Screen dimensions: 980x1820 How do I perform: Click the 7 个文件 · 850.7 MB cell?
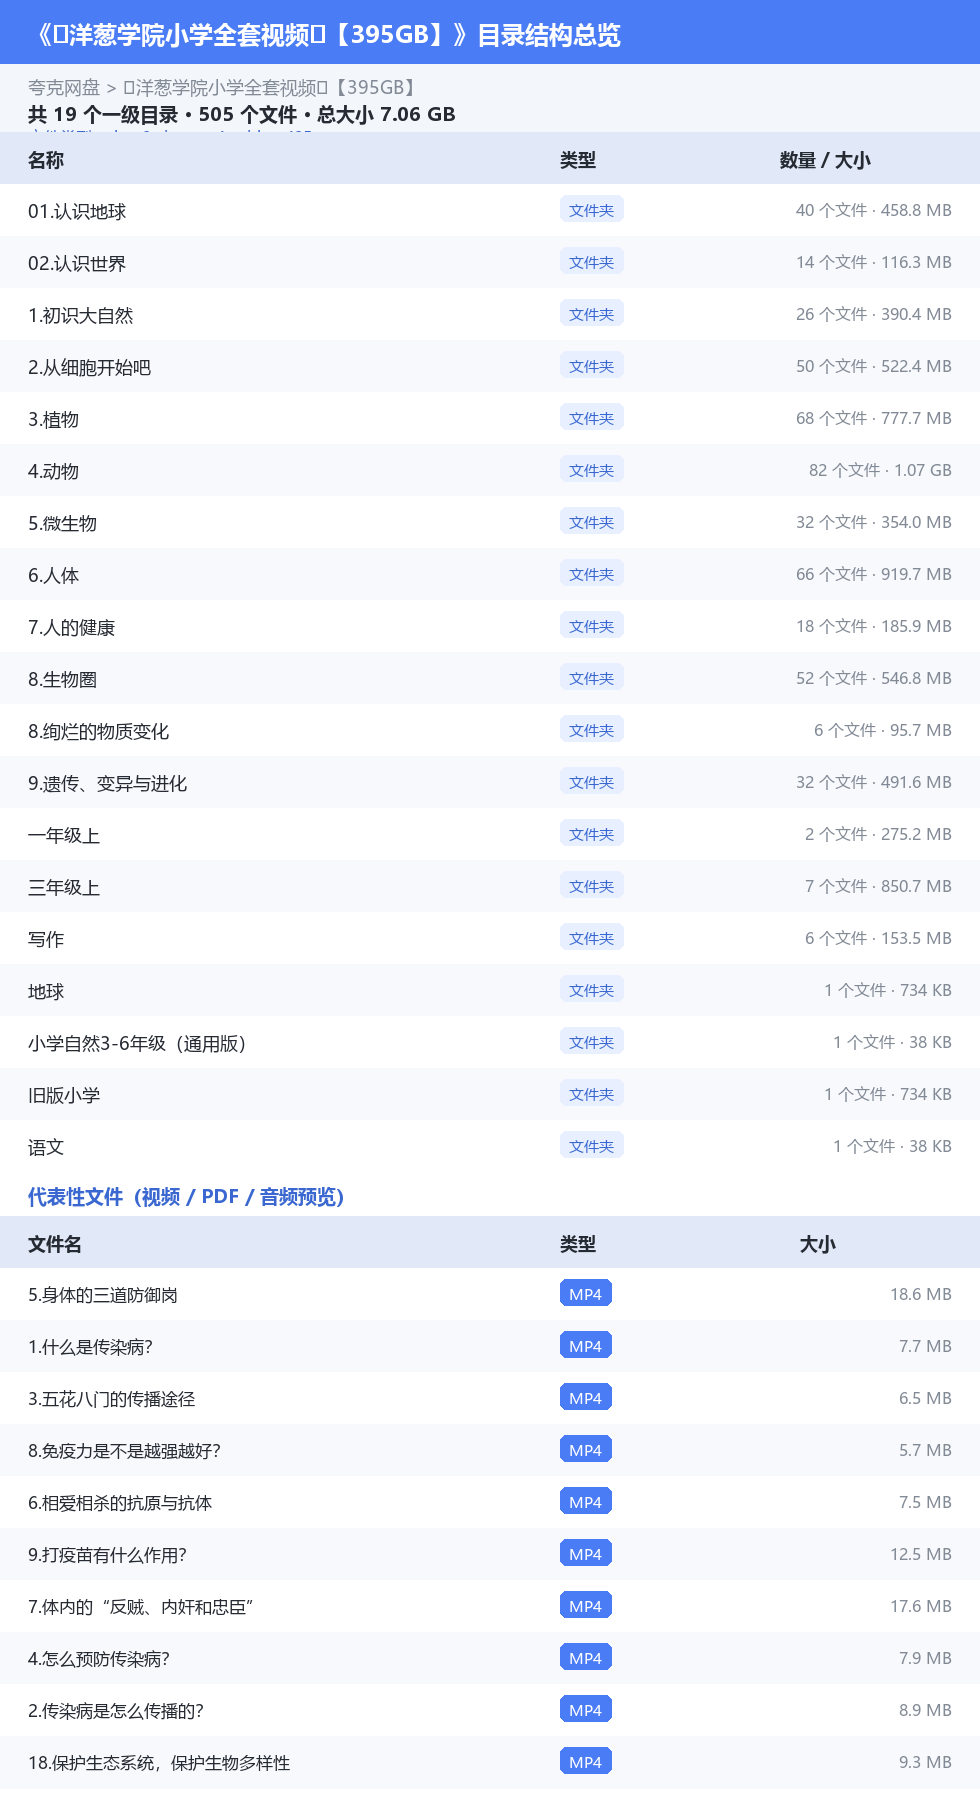(x=878, y=886)
